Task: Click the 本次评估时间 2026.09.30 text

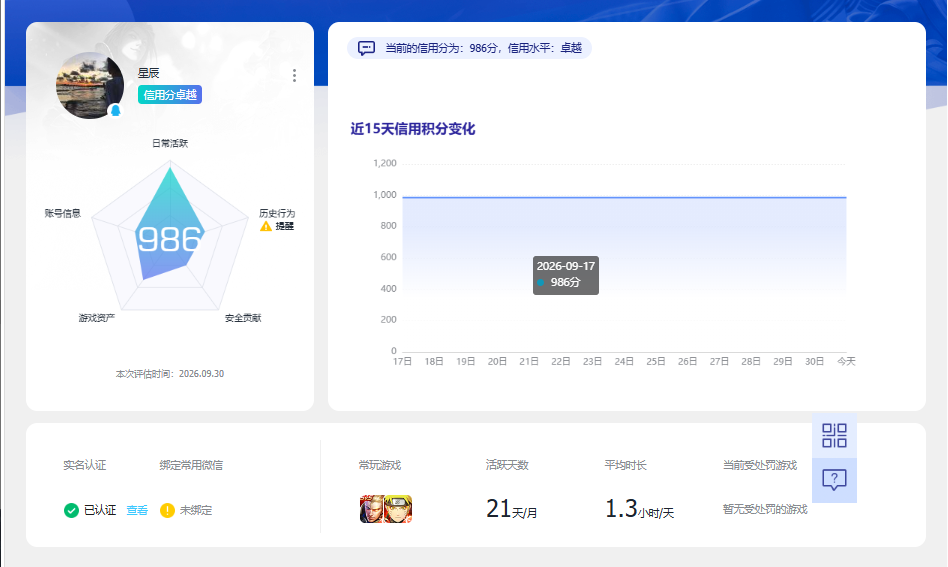Action: [170, 374]
